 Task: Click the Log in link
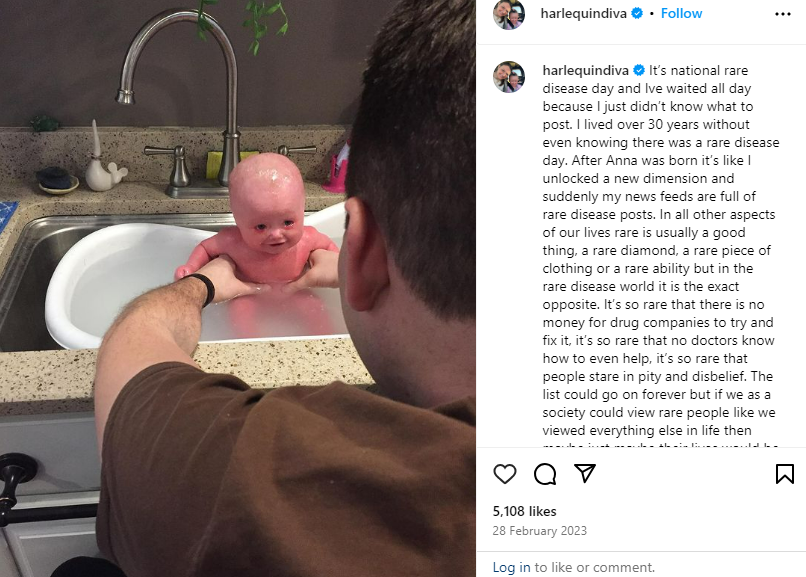511,567
